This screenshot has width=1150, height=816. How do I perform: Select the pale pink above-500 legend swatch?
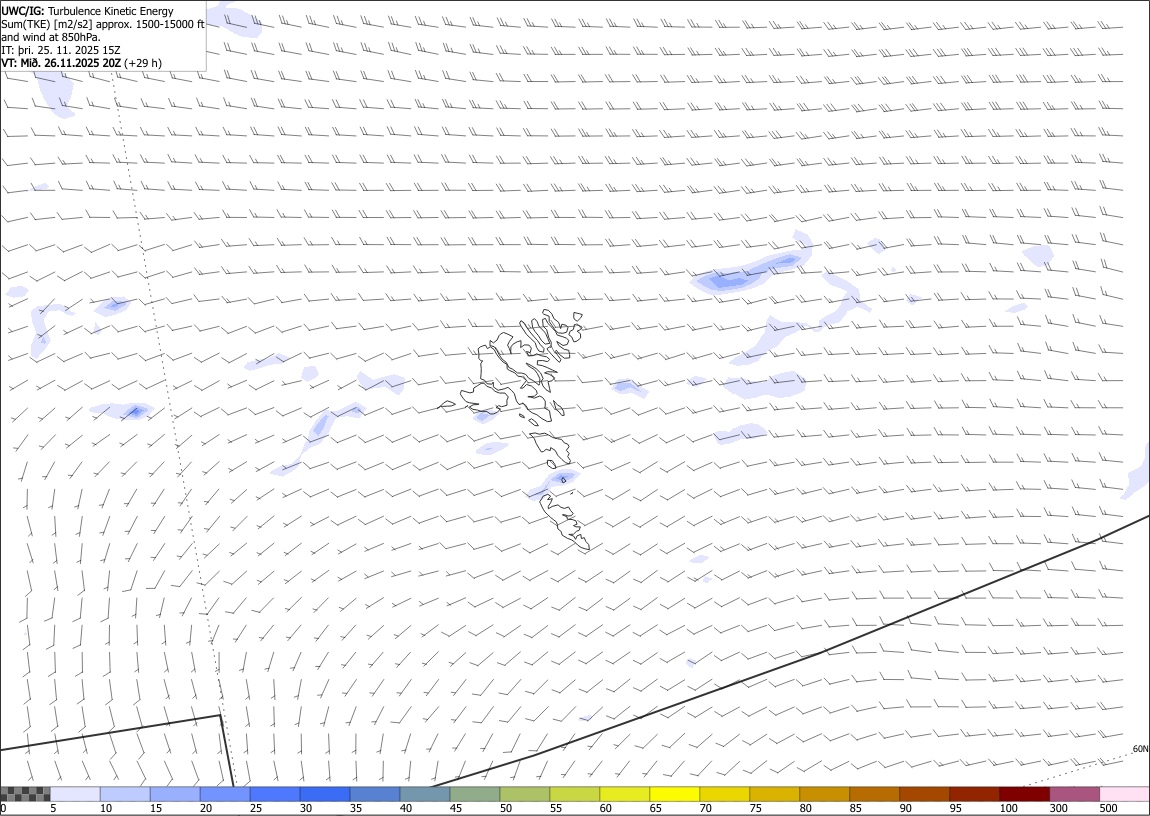1124,794
